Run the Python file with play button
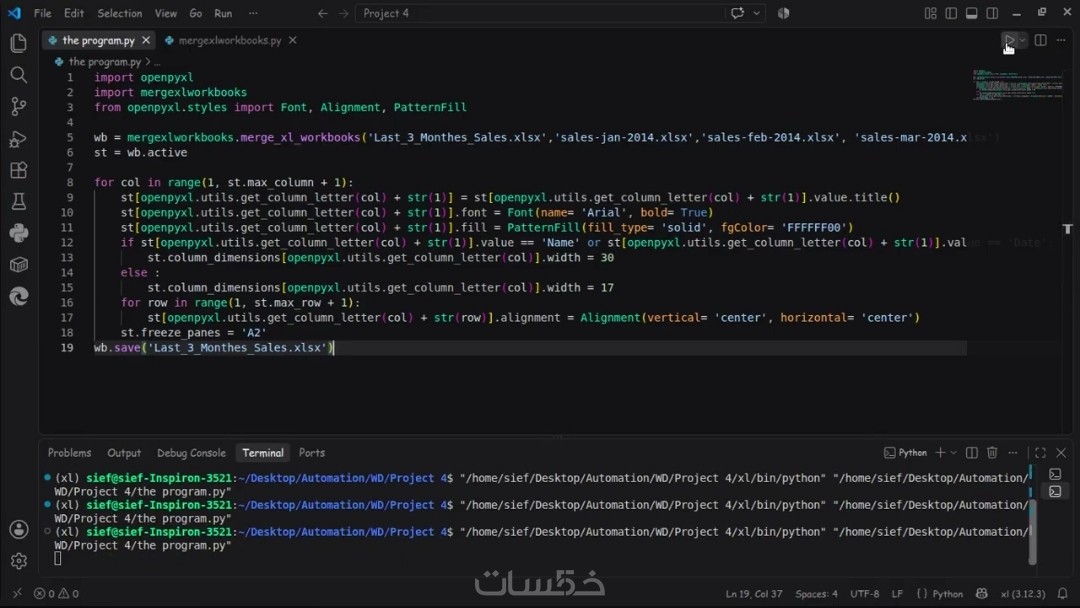This screenshot has width=1080, height=608. pyautogui.click(x=1009, y=40)
